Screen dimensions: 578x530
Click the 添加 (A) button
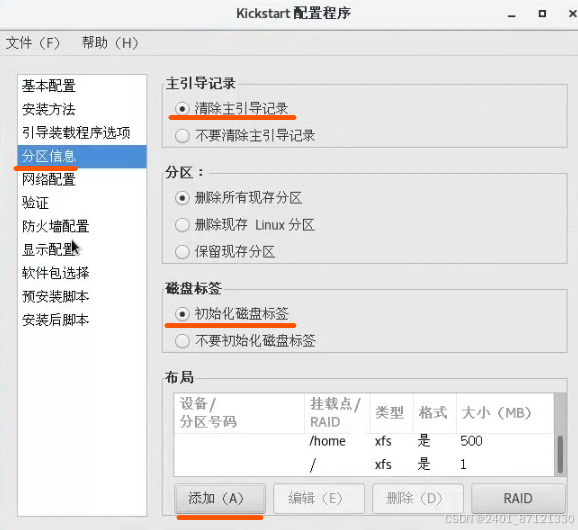pyautogui.click(x=220, y=498)
